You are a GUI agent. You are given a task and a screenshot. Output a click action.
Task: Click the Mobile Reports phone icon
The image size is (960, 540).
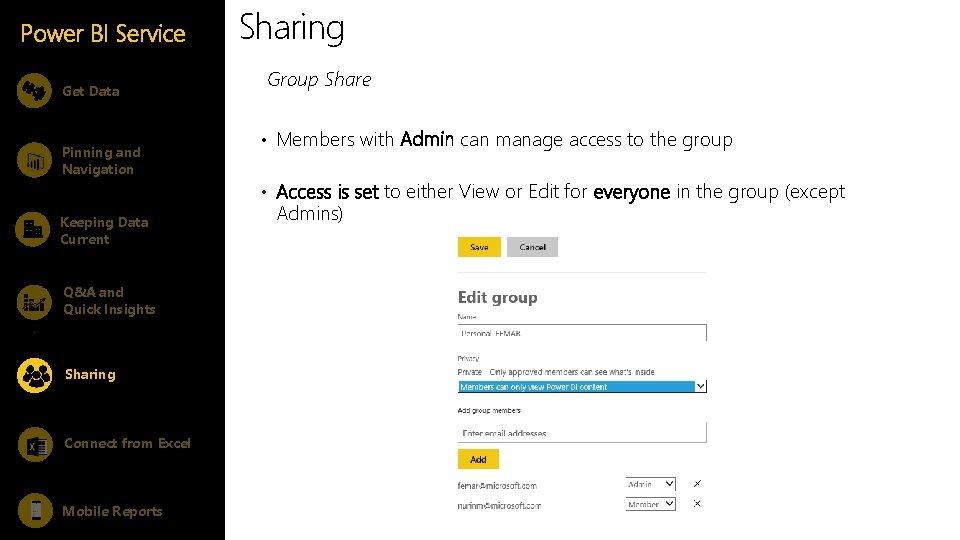[x=35, y=510]
